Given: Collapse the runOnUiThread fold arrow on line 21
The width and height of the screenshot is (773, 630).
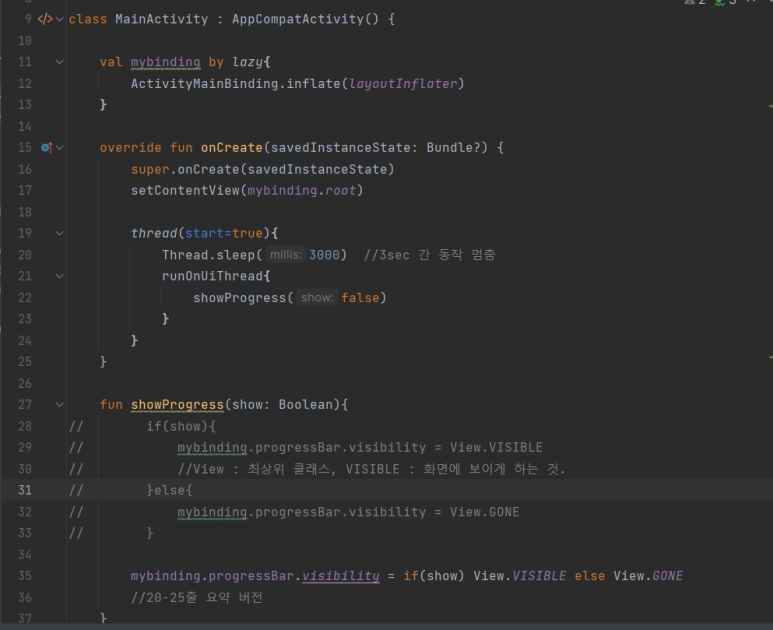Looking at the screenshot, I should (x=60, y=276).
